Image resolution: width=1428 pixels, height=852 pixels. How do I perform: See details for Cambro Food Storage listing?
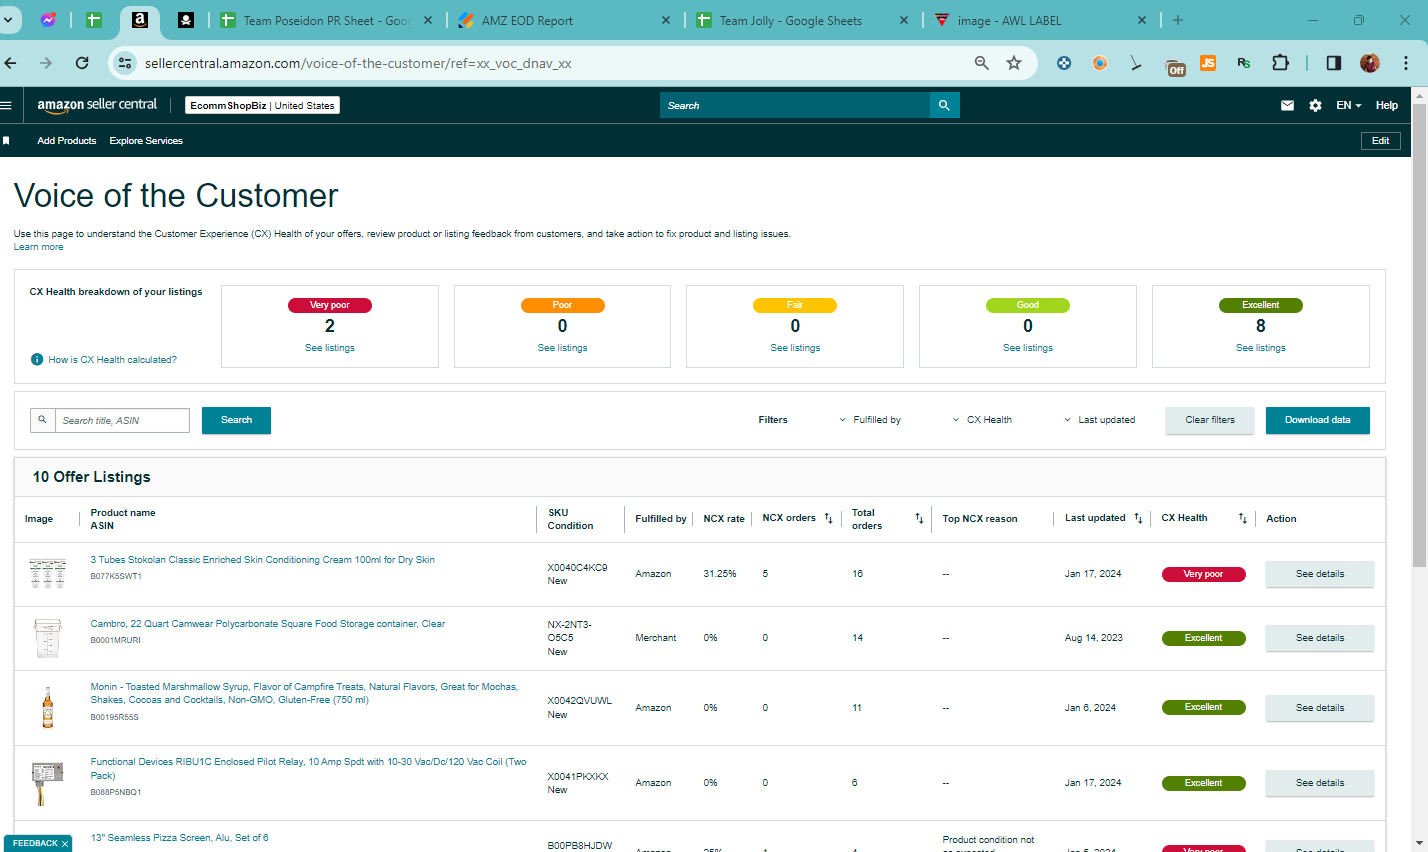click(1319, 638)
